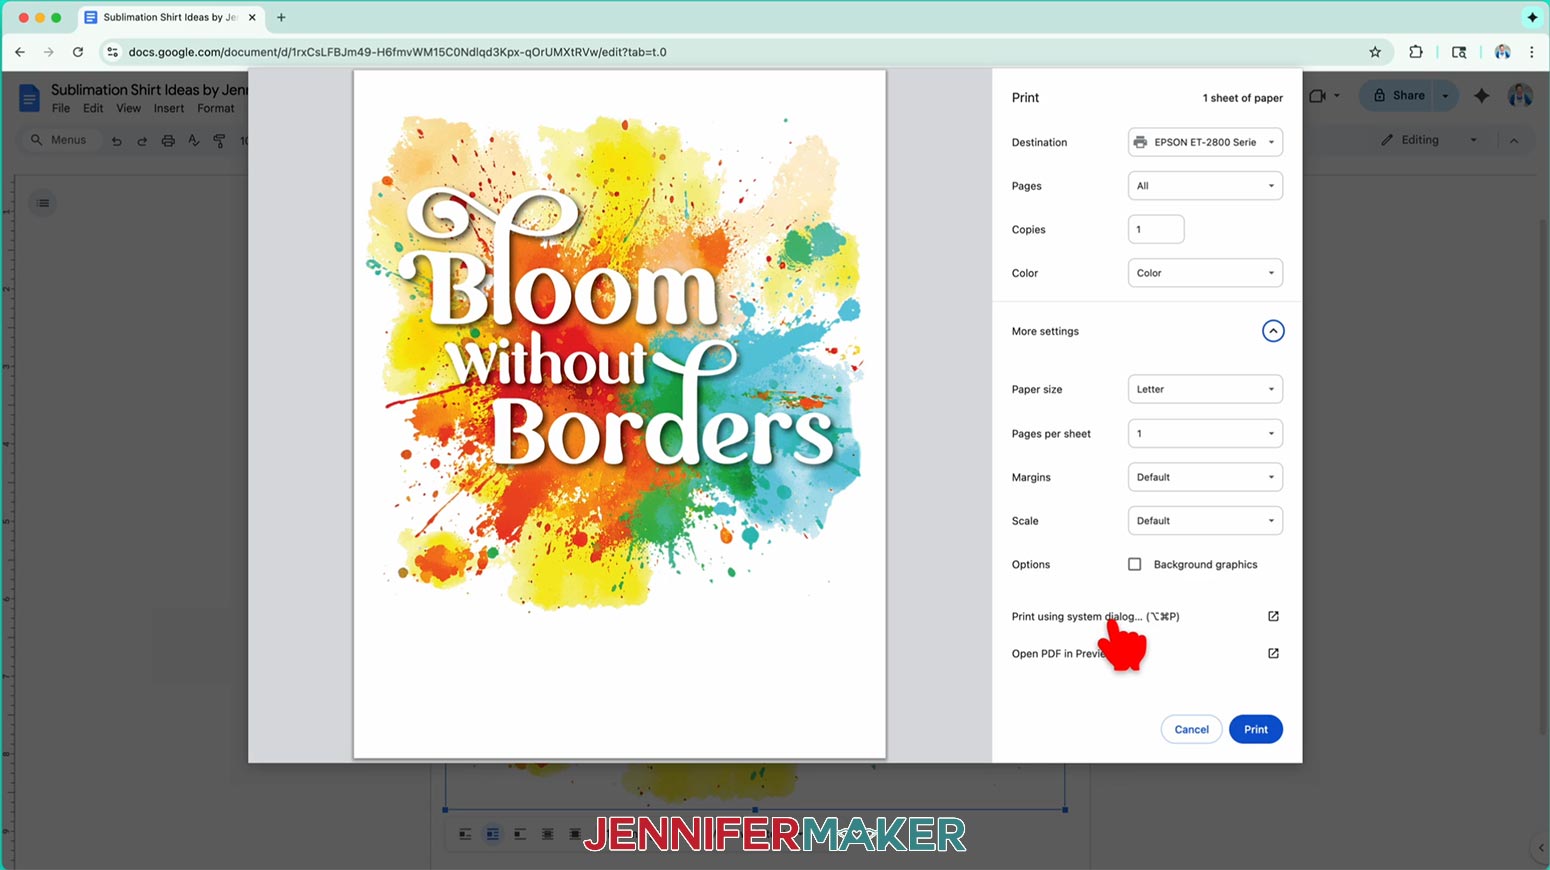Open the Editing mode dropdown

[1429, 140]
